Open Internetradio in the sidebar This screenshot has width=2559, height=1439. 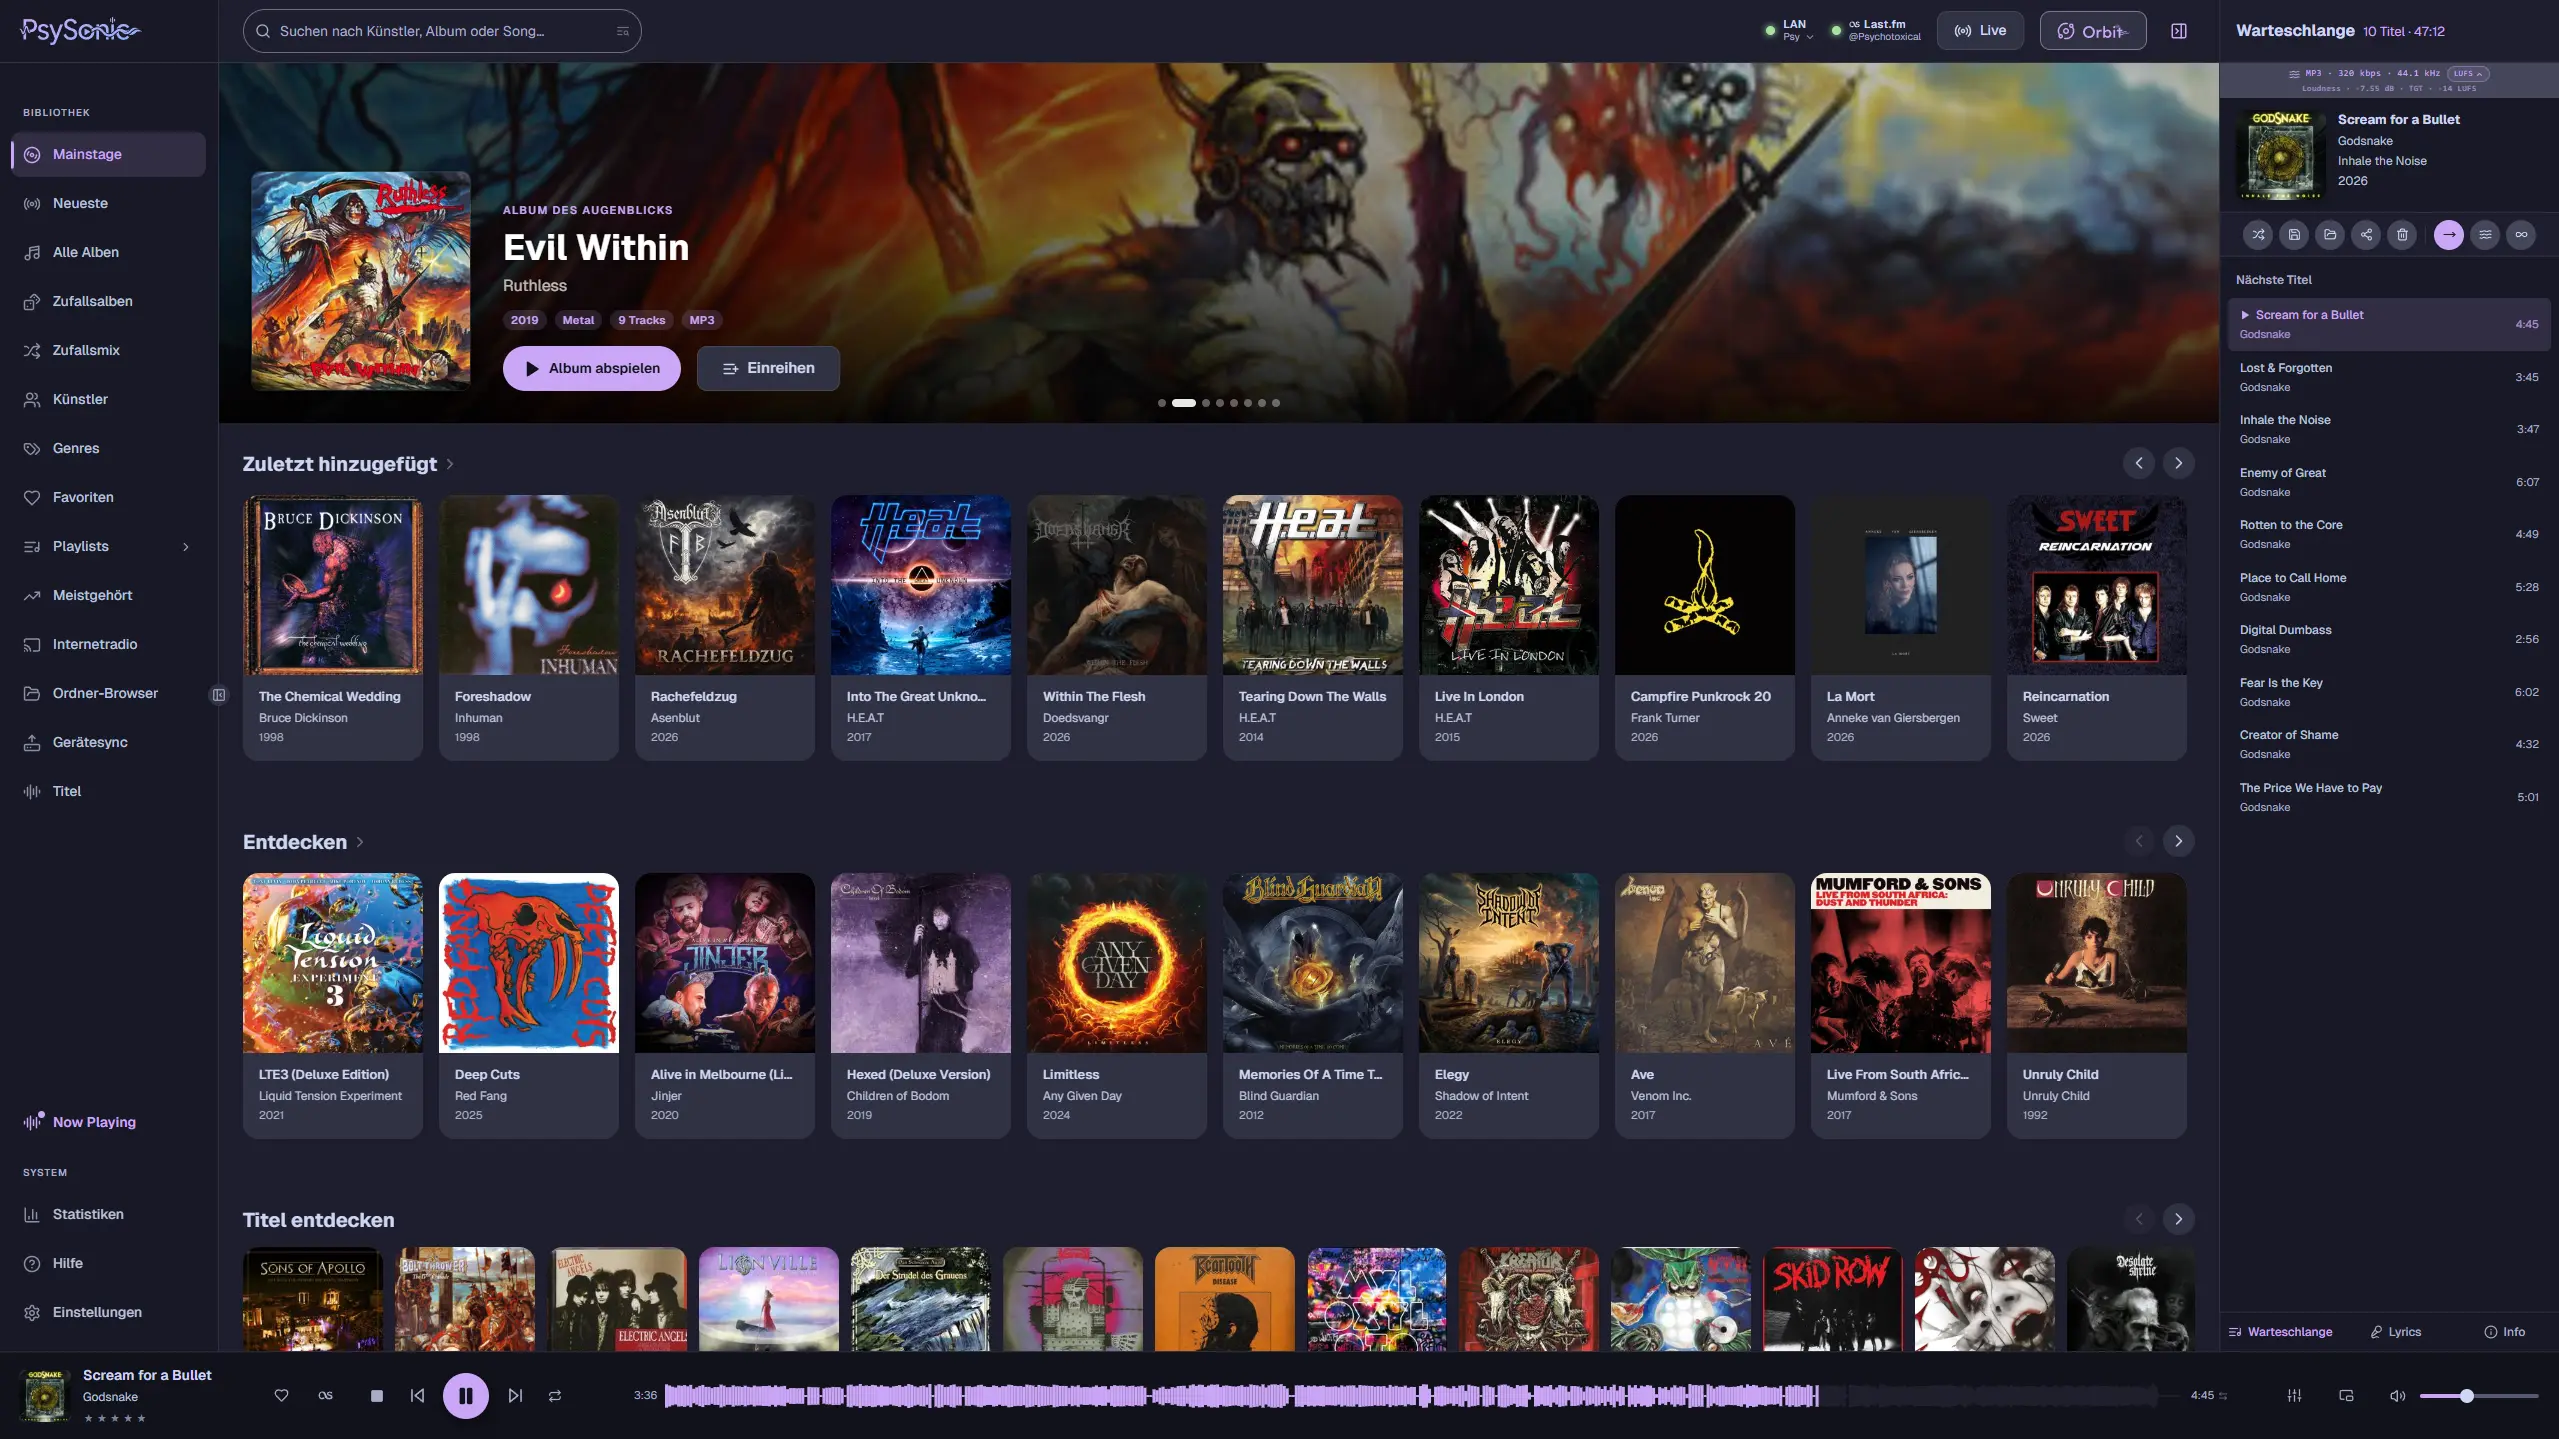108,645
